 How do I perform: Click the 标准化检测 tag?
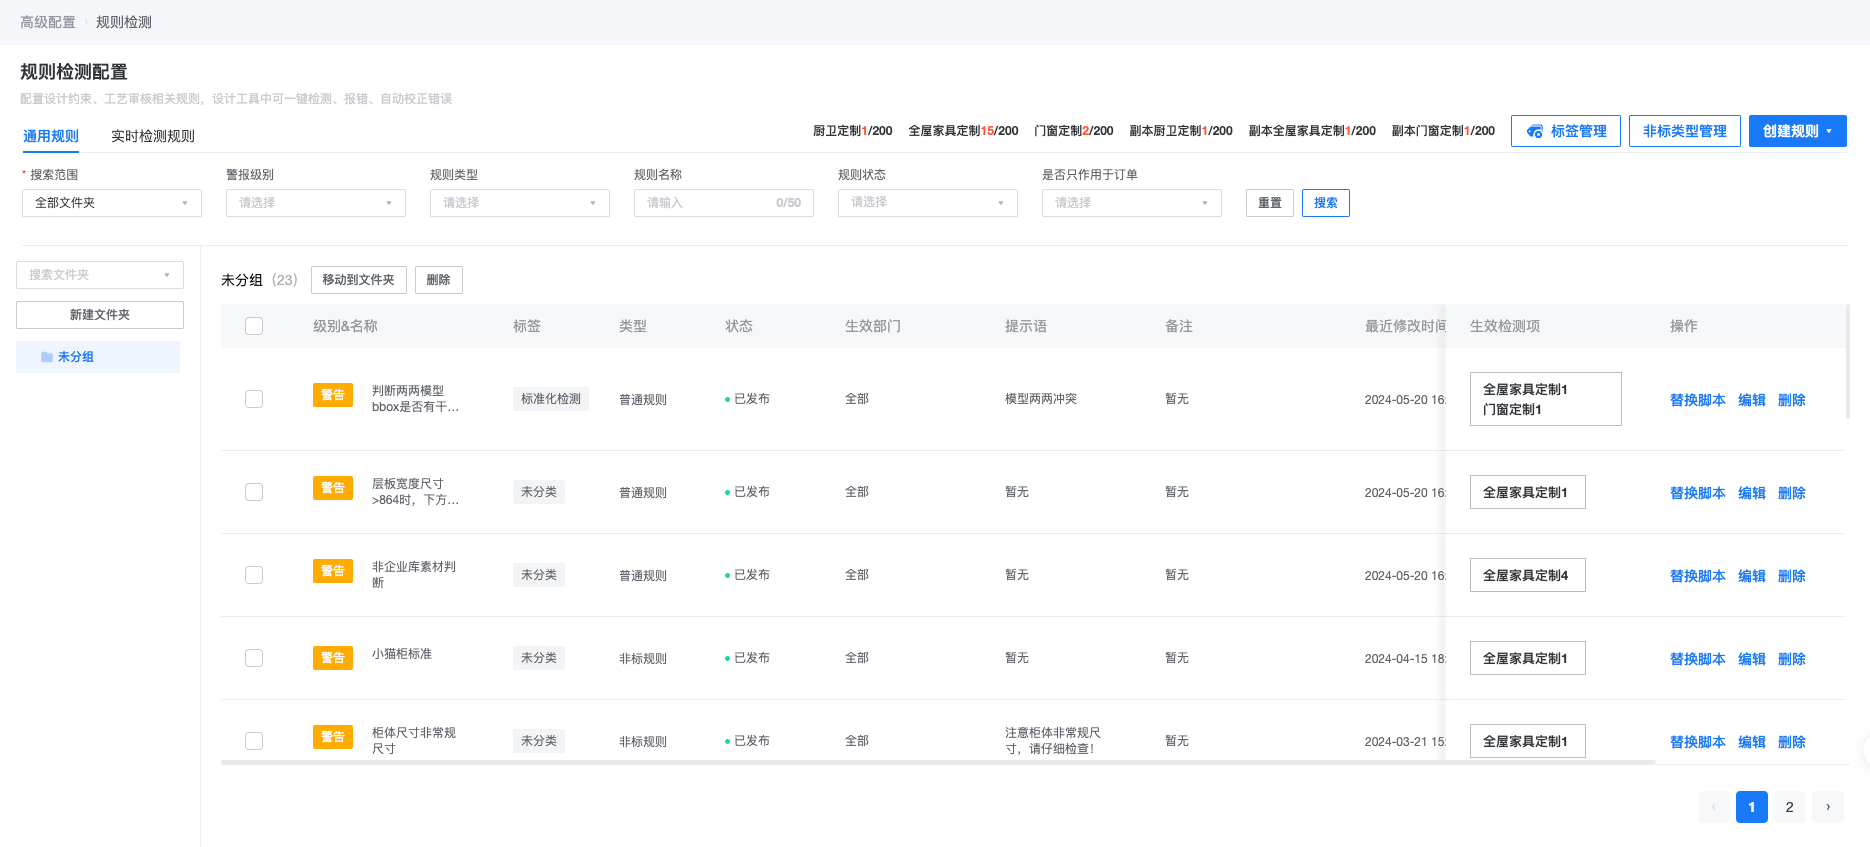tap(551, 399)
